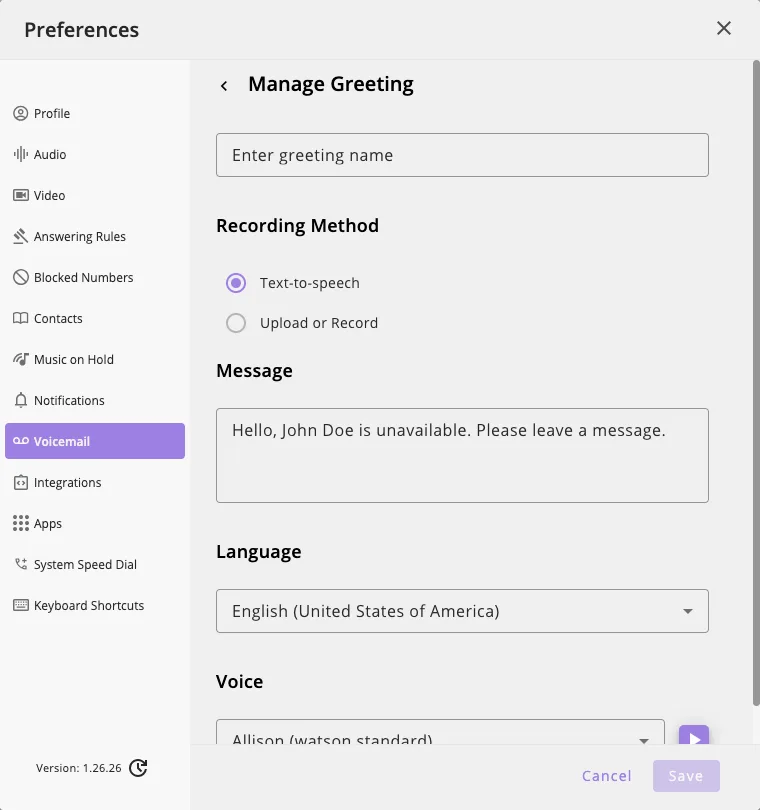Go to Blocked Numbers settings

pyautogui.click(x=95, y=277)
